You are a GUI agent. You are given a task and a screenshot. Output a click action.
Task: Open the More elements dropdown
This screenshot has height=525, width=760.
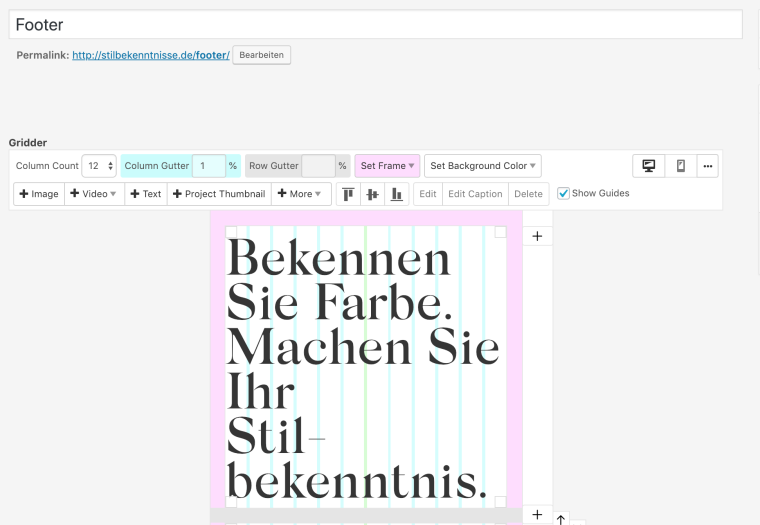pyautogui.click(x=301, y=194)
